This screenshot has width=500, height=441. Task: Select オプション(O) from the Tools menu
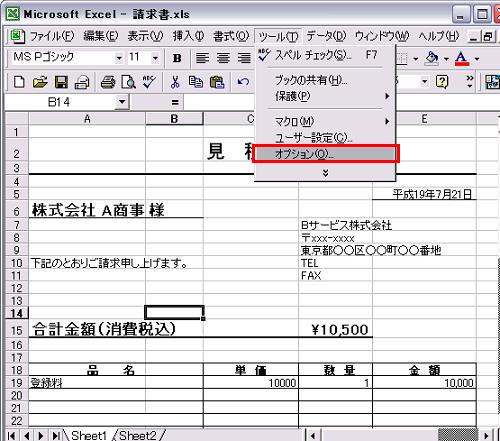pyautogui.click(x=325, y=154)
